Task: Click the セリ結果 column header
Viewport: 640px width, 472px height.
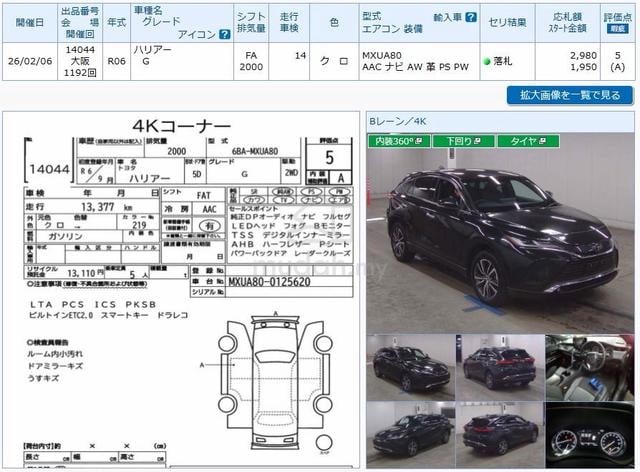Action: (507, 22)
